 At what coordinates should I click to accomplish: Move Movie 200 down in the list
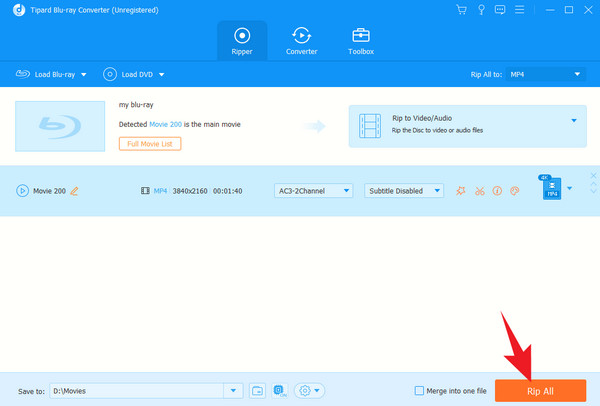593,191
